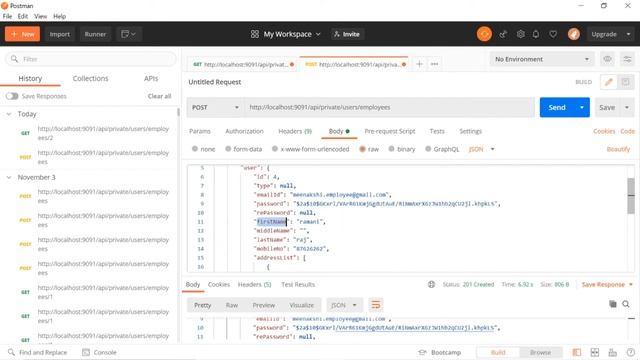Open manage environments settings icon
Viewport: 640px width, 360px height.
627,59
